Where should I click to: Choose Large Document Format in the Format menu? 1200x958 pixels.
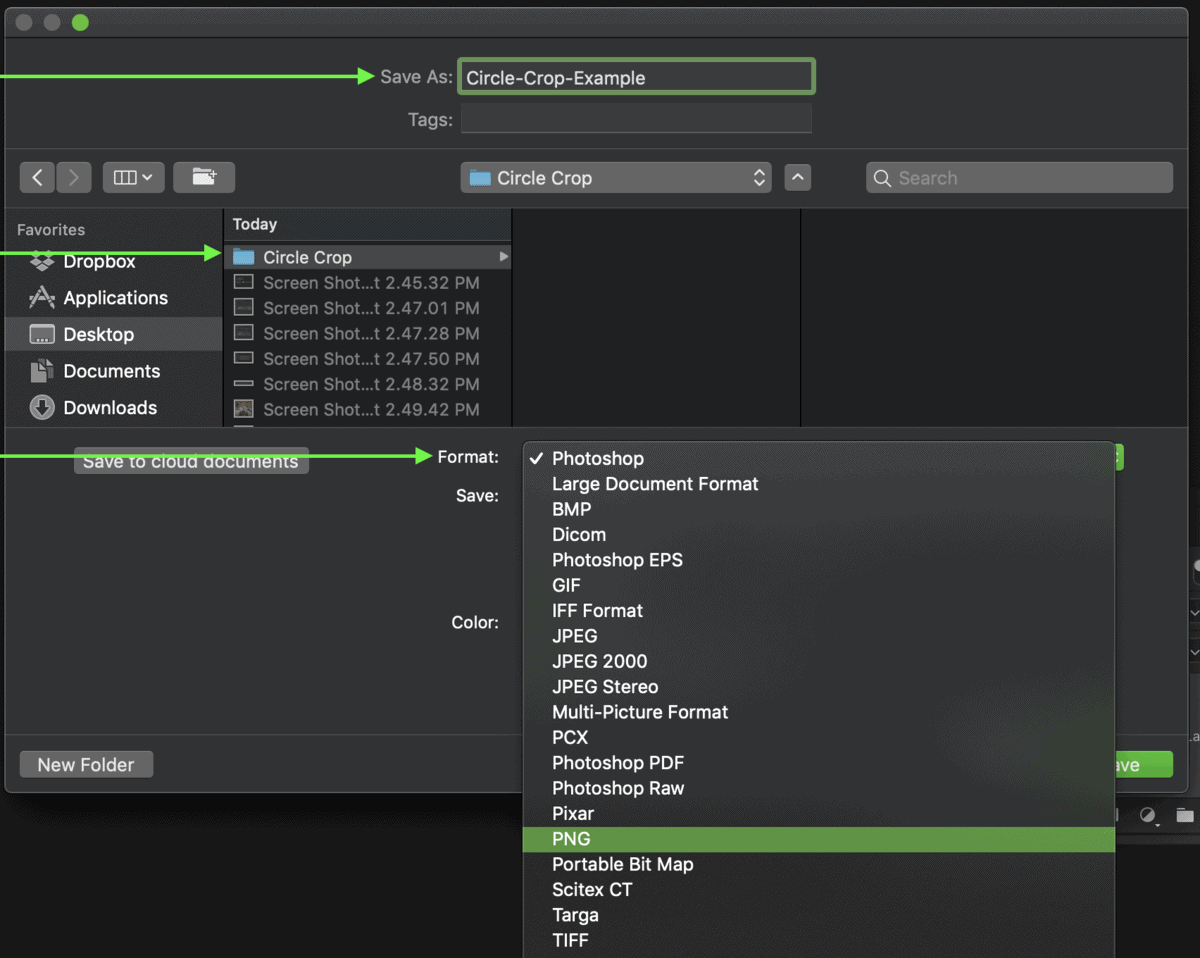[x=818, y=484]
